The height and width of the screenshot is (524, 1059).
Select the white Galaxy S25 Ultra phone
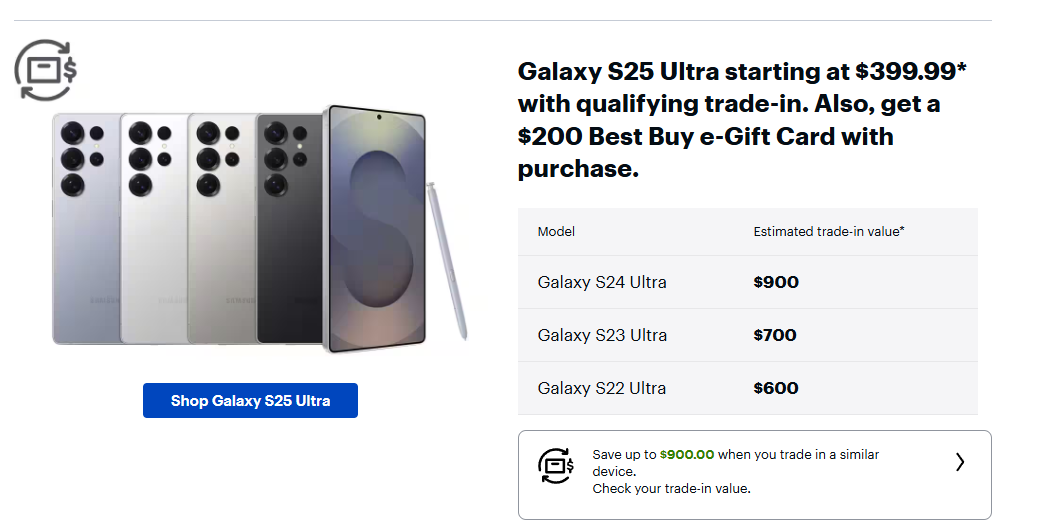point(153,229)
